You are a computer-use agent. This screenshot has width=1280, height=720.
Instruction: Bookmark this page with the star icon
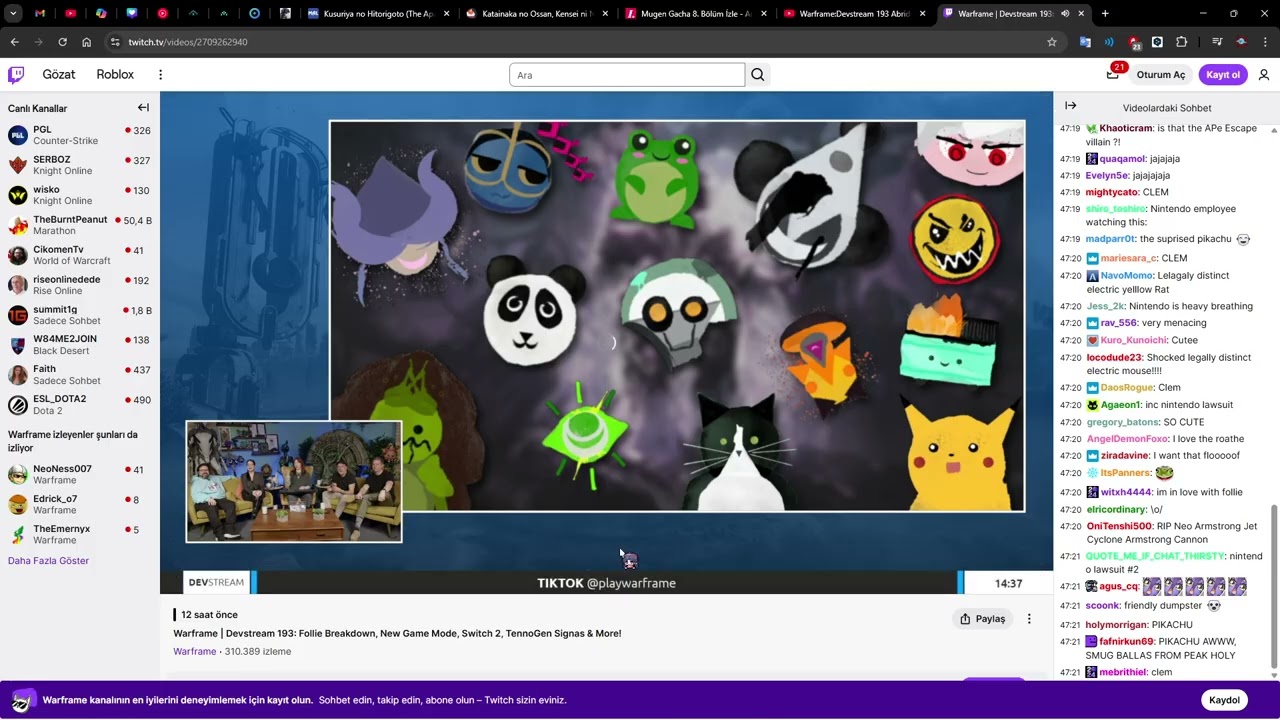[1052, 42]
